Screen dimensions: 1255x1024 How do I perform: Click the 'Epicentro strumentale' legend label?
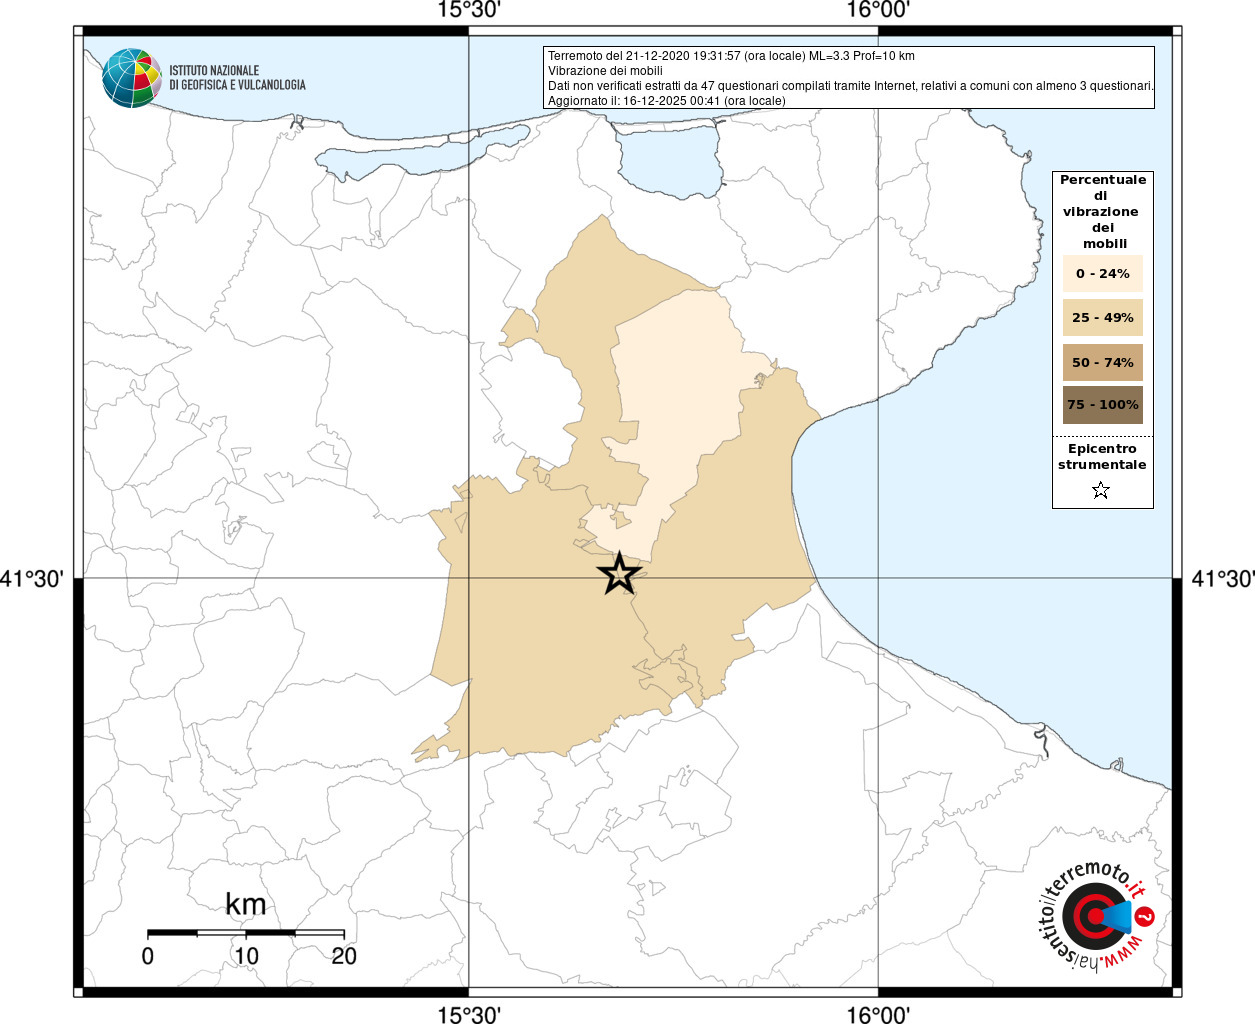[x=1102, y=457]
